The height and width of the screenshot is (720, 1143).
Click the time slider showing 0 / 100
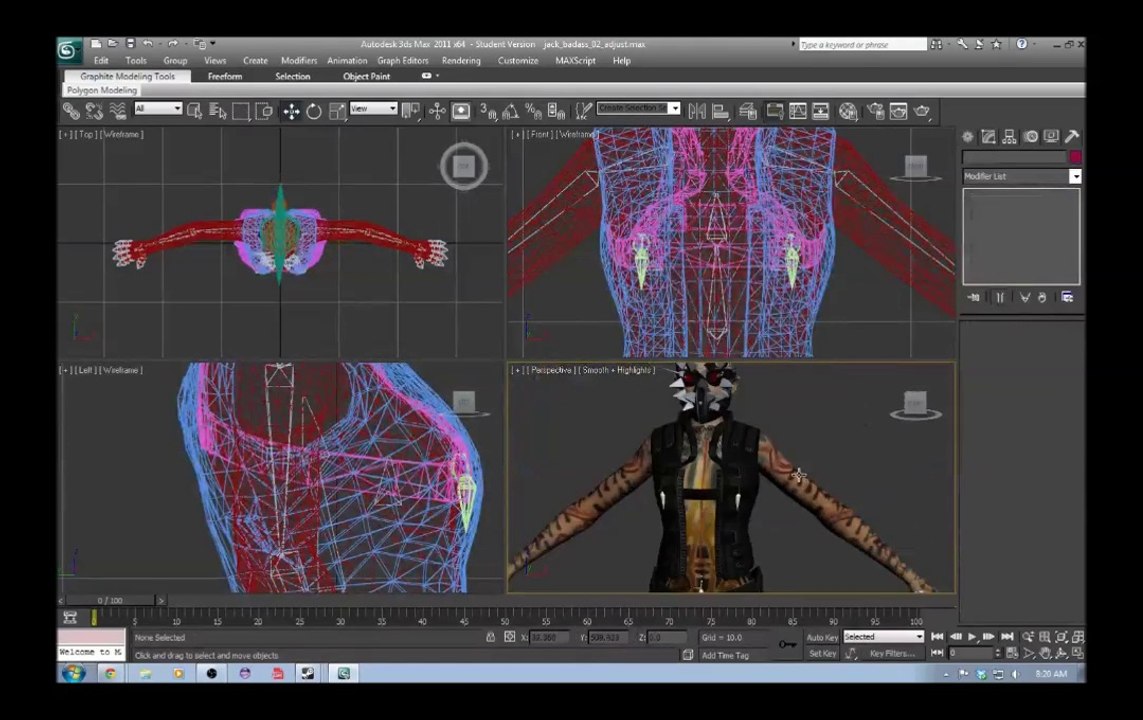click(x=110, y=600)
